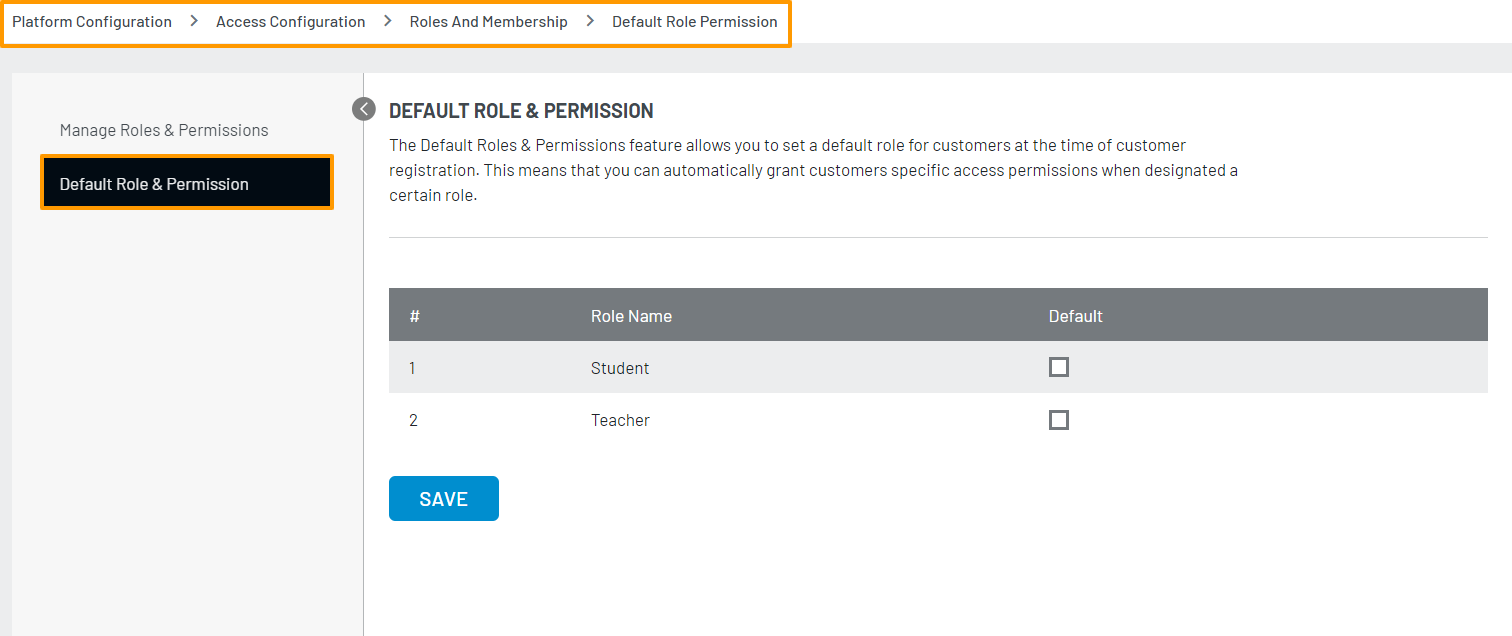The image size is (1512, 636).
Task: Click the Teacher role name
Action: point(620,420)
